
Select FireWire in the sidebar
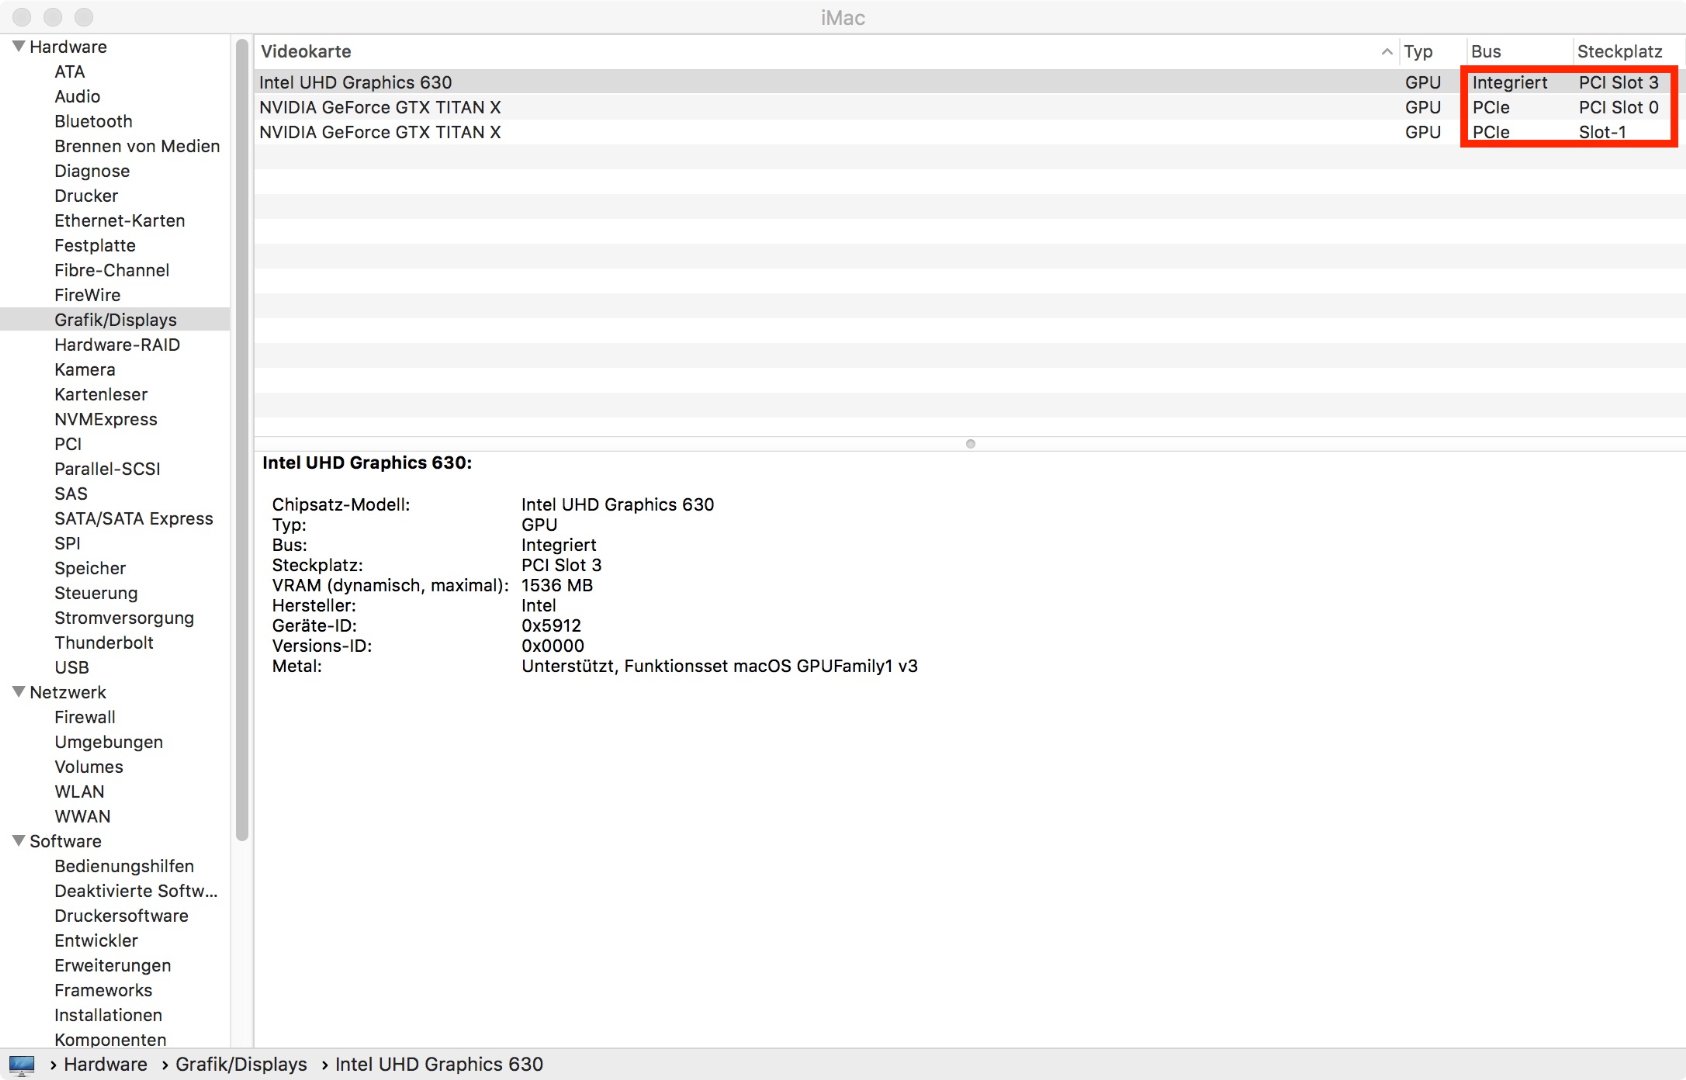pos(87,295)
